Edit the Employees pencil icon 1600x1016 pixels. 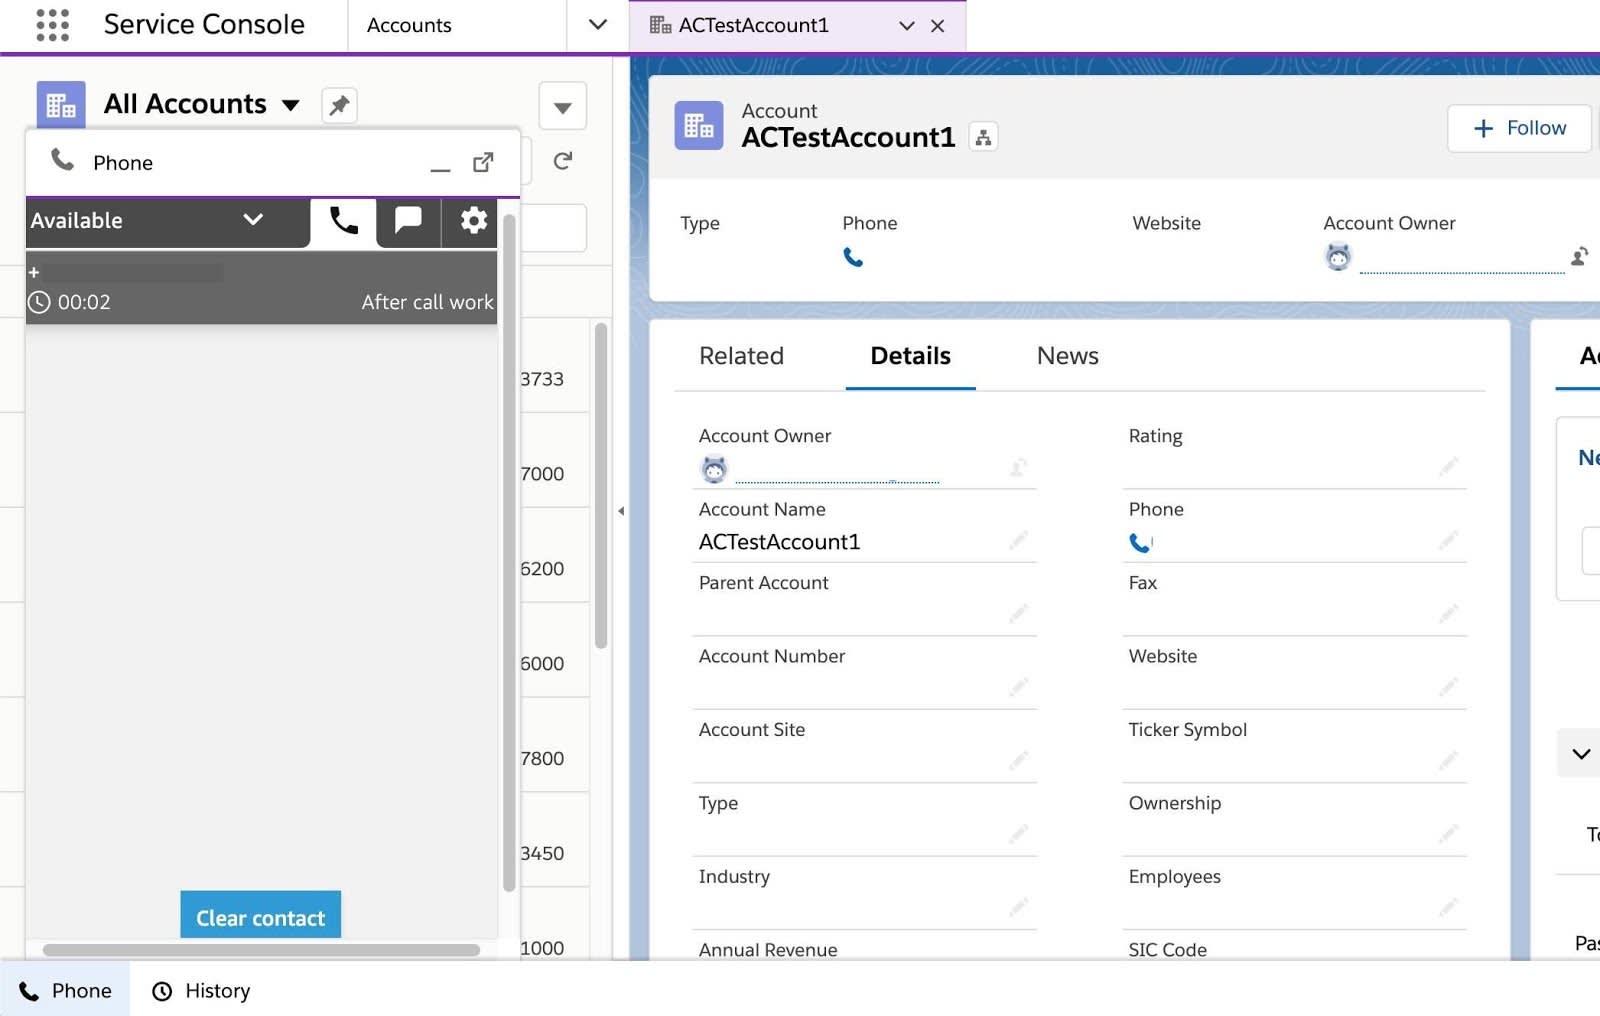pyautogui.click(x=1448, y=907)
